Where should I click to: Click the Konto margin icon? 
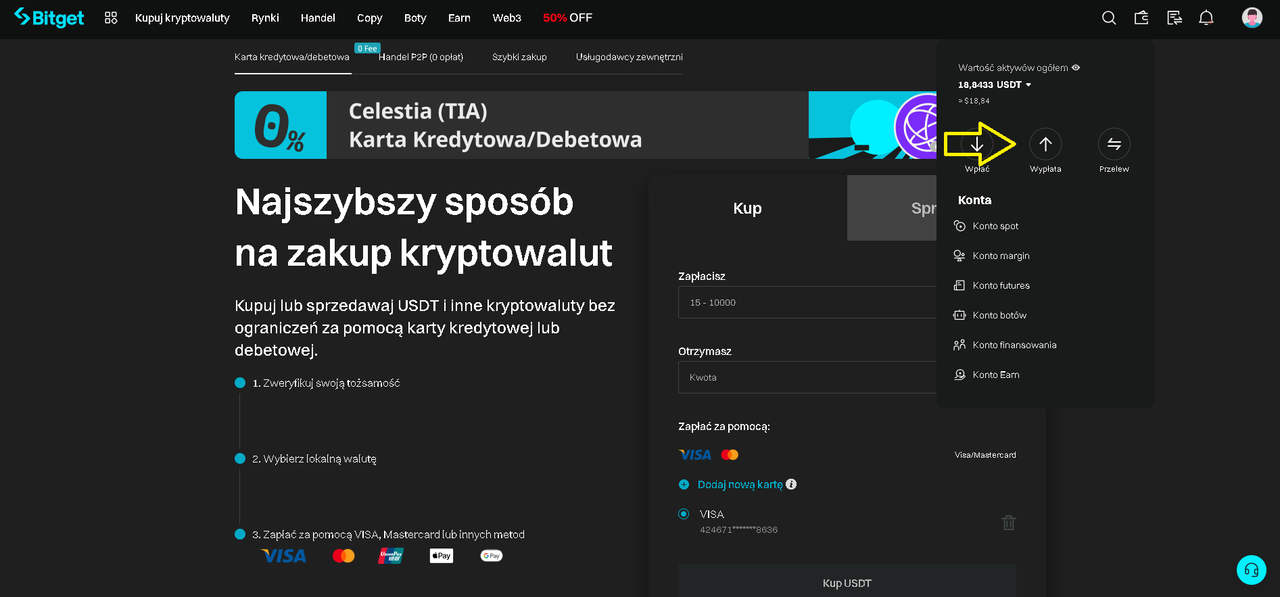click(960, 256)
